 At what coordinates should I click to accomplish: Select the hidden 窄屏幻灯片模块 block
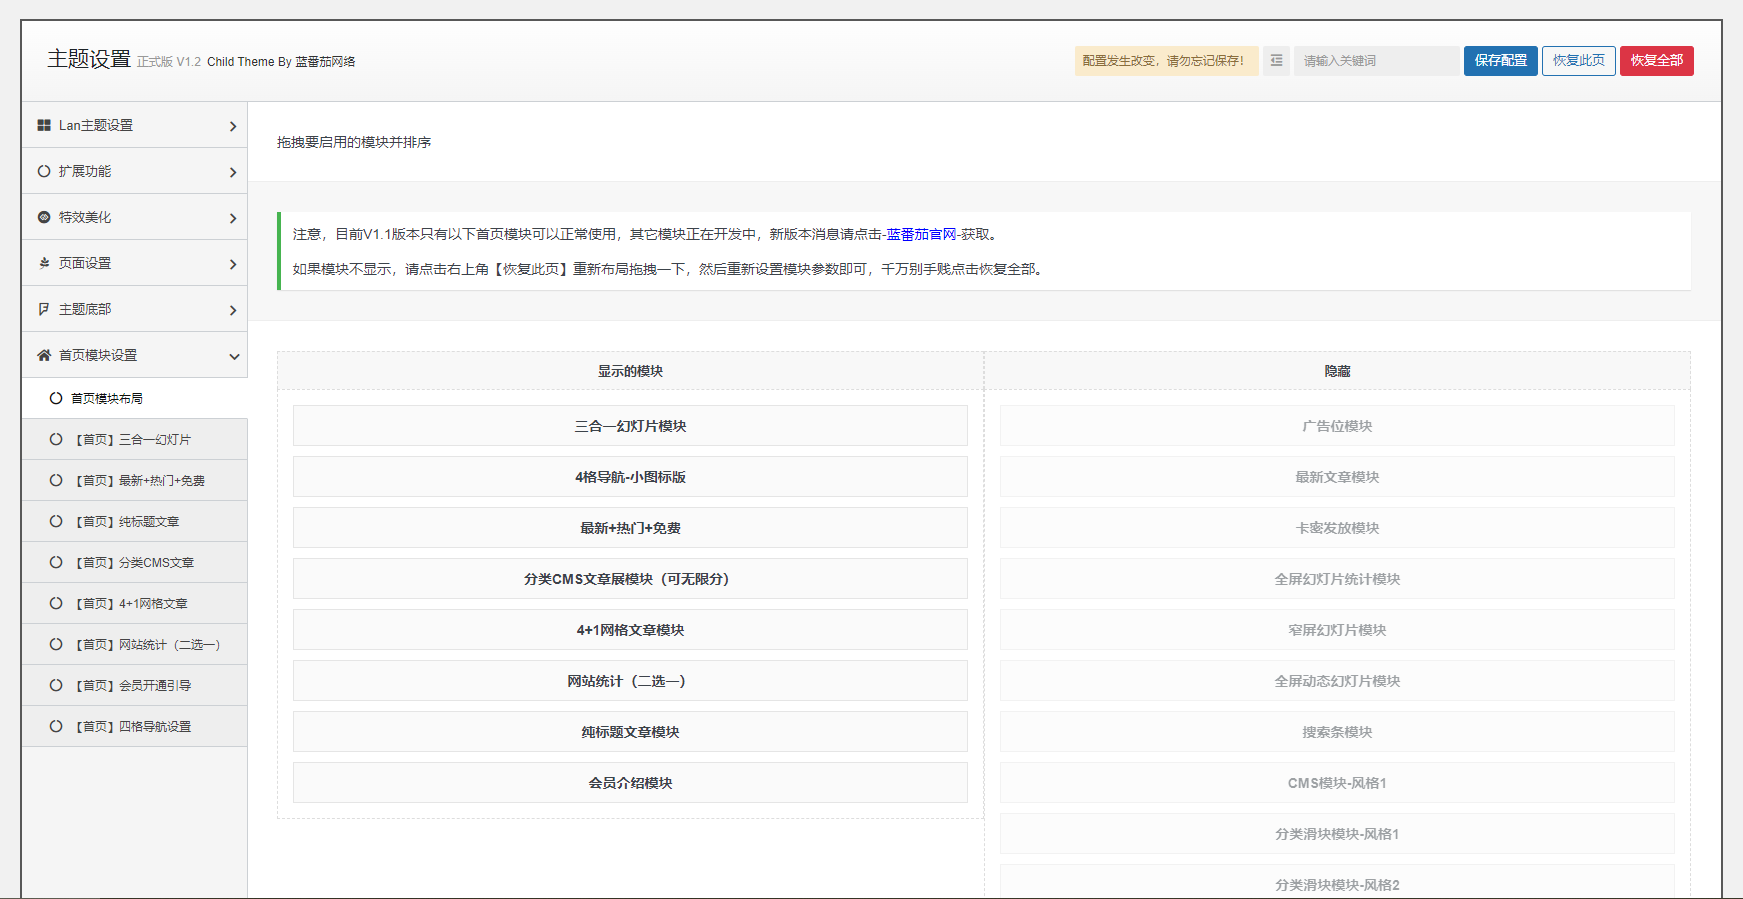(1337, 630)
